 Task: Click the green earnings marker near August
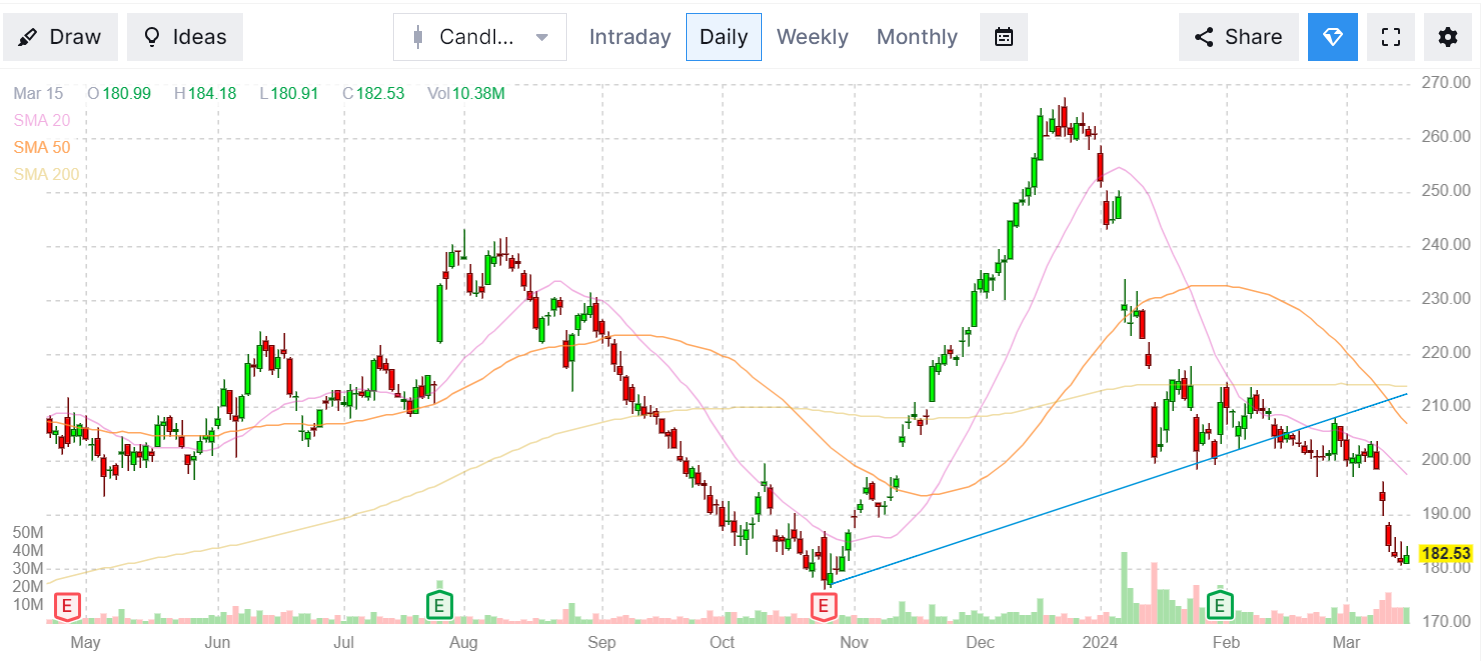[439, 605]
